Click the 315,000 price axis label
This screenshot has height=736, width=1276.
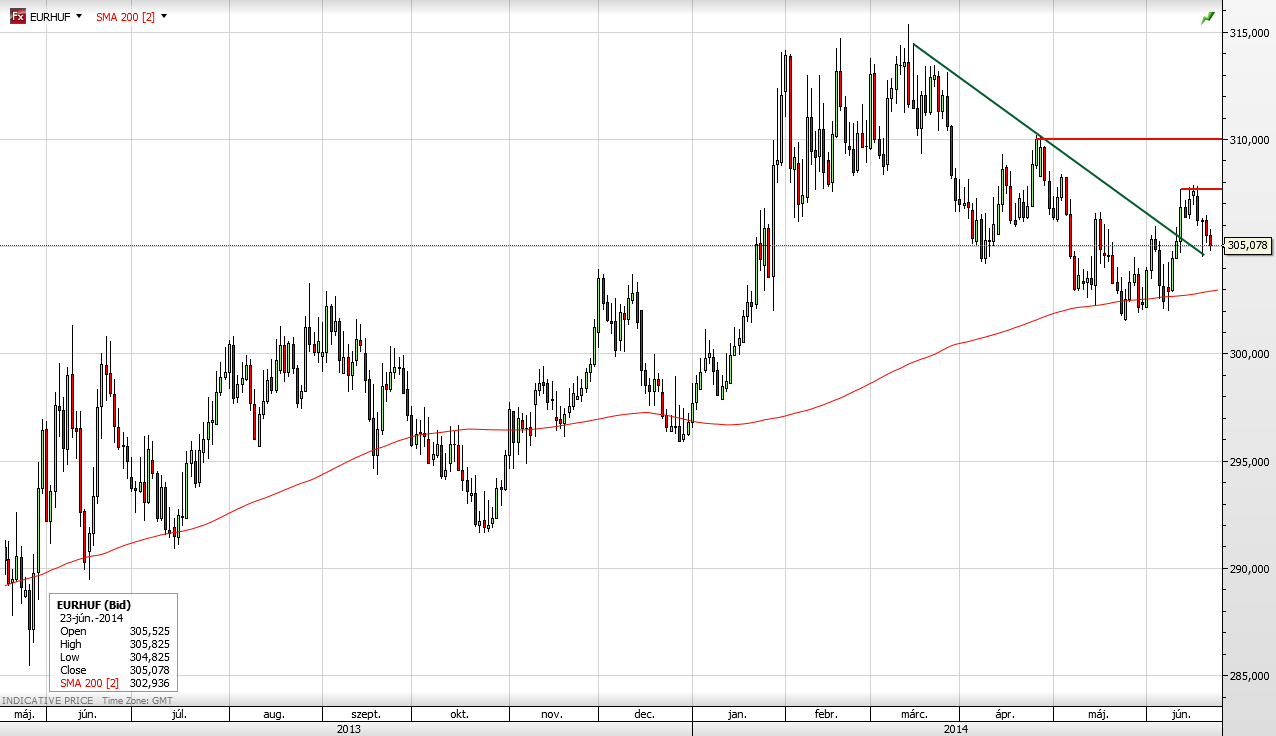[1247, 32]
